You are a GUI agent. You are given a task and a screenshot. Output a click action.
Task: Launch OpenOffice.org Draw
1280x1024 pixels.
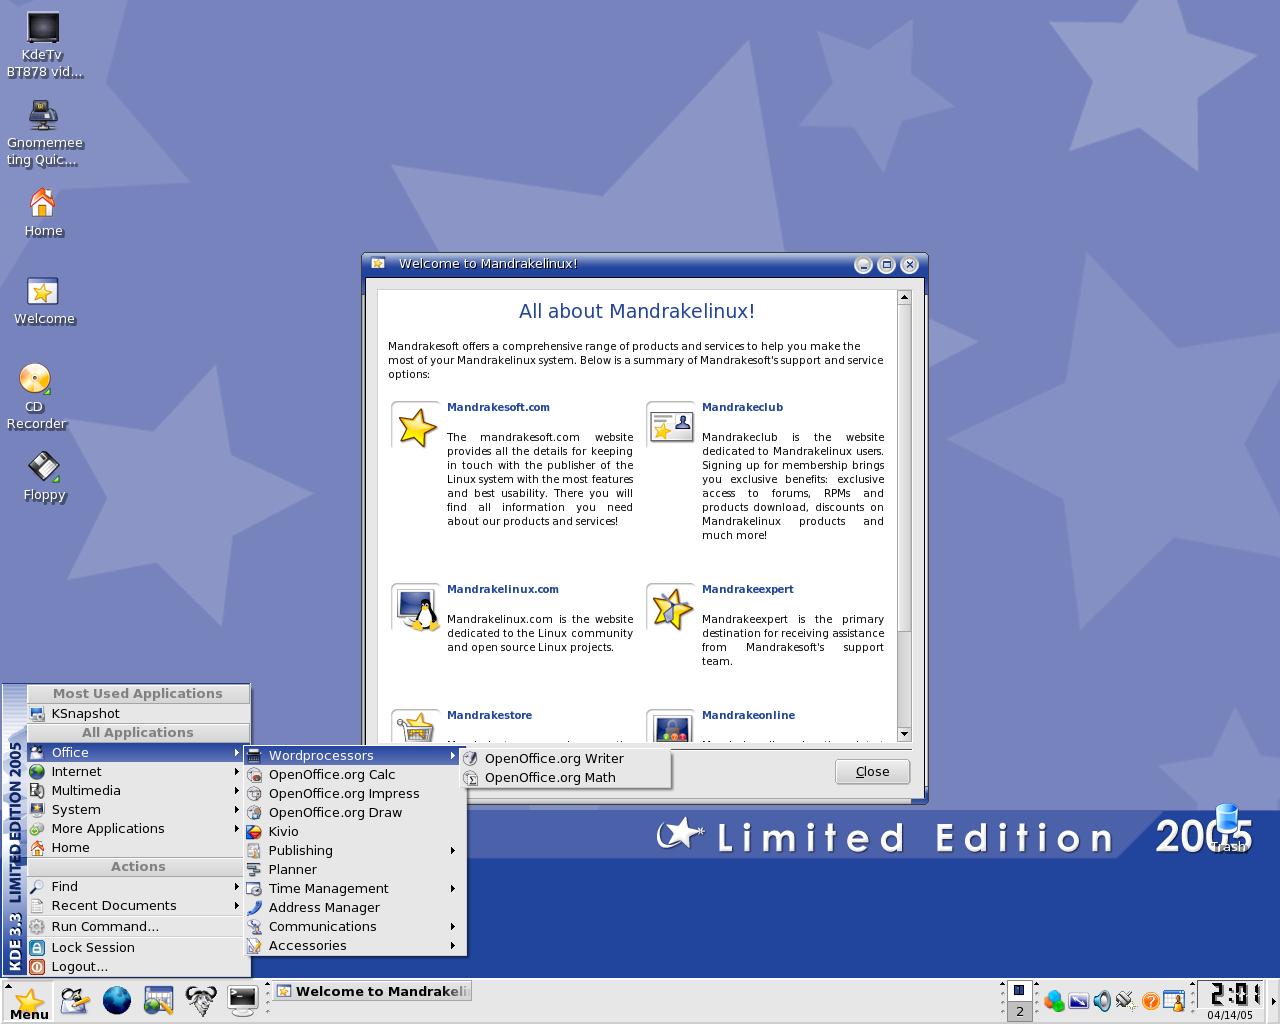tap(355, 812)
